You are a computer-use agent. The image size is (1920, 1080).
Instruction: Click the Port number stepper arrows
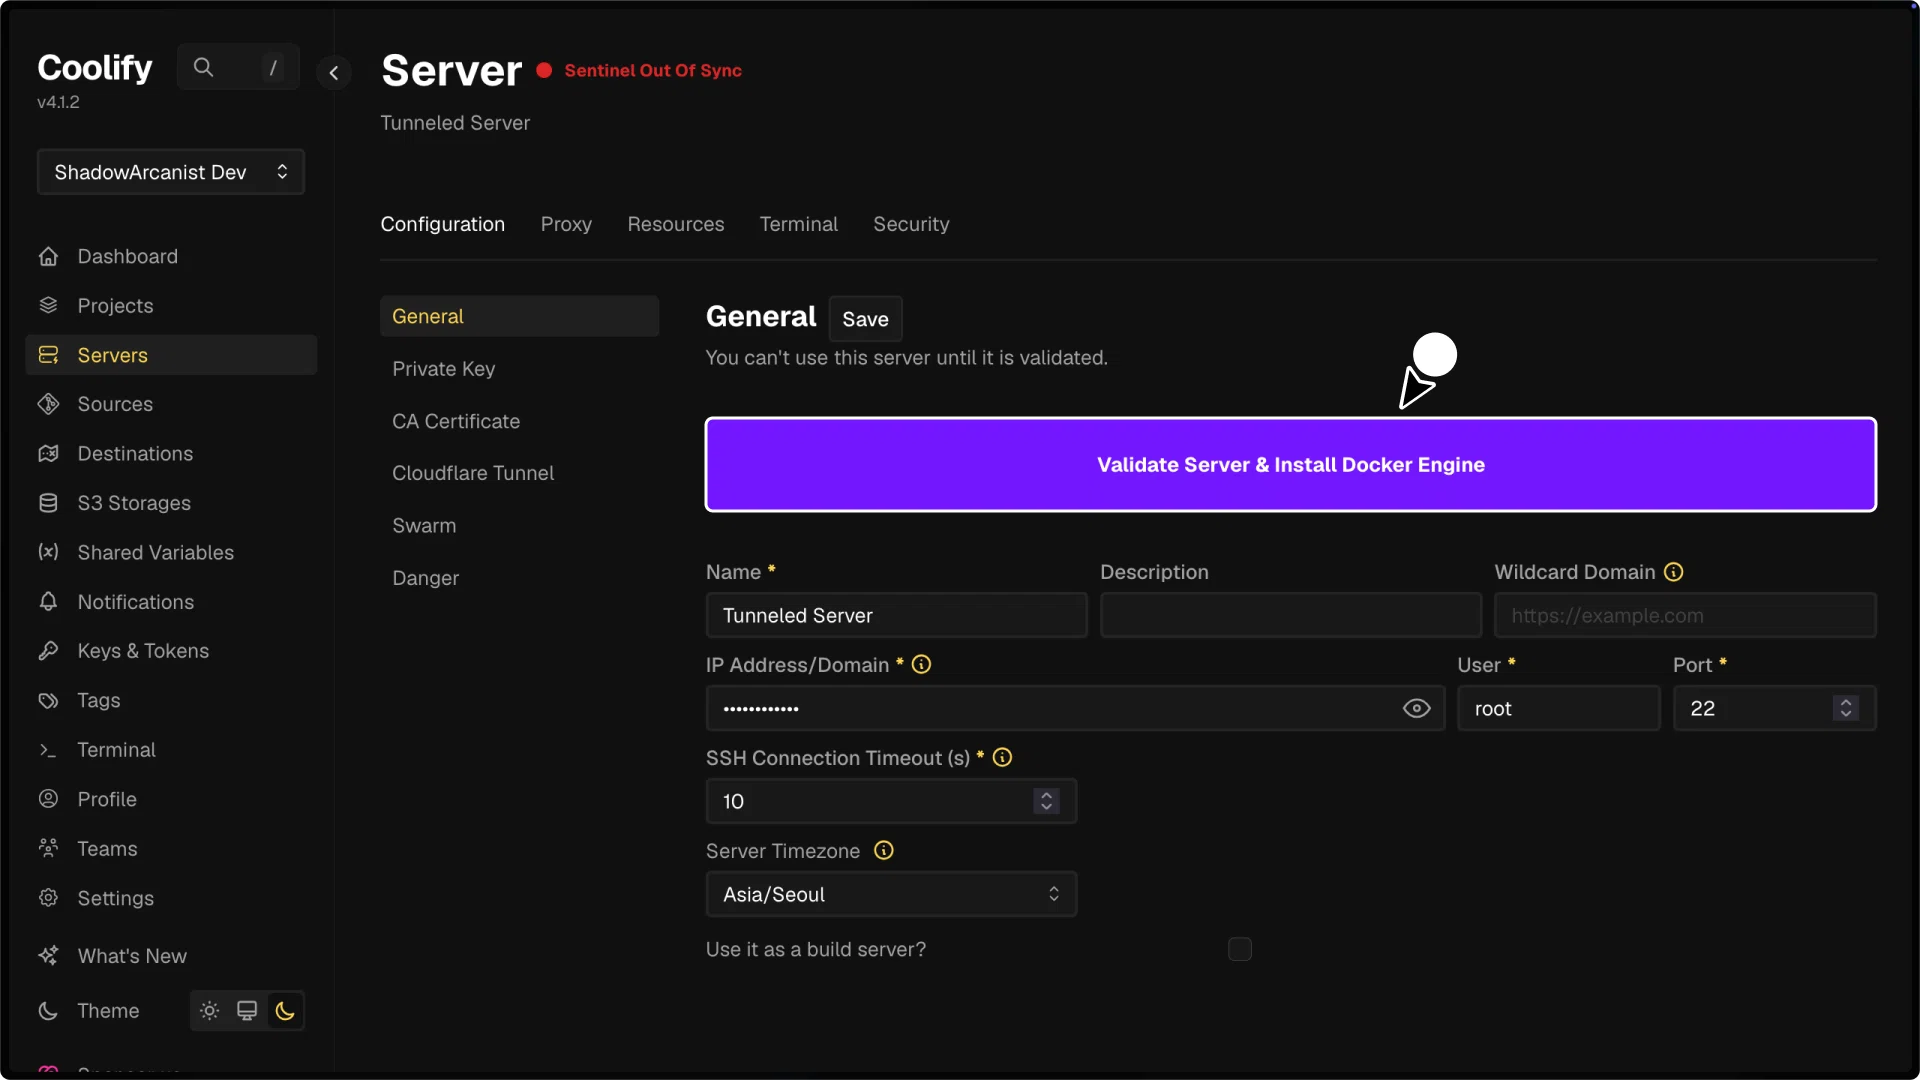pyautogui.click(x=1846, y=708)
